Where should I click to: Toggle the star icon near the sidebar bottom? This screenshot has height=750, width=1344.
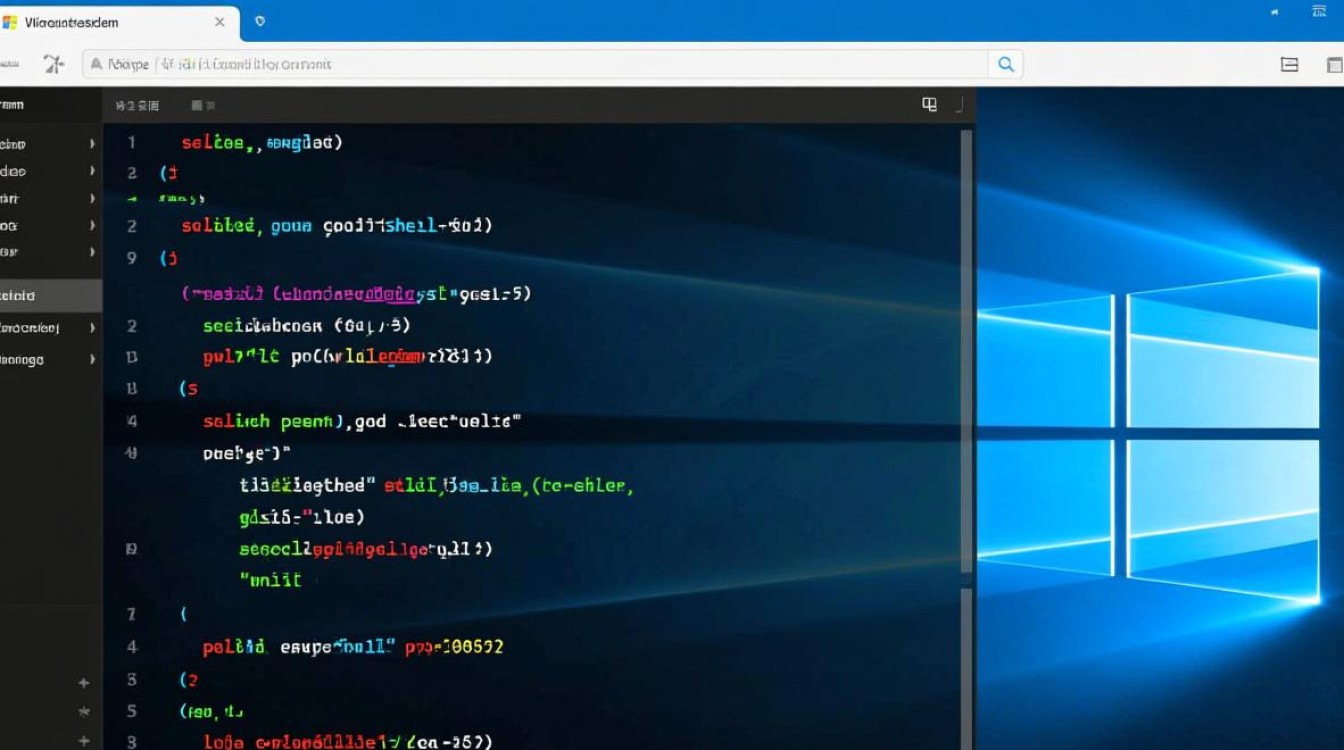84,712
